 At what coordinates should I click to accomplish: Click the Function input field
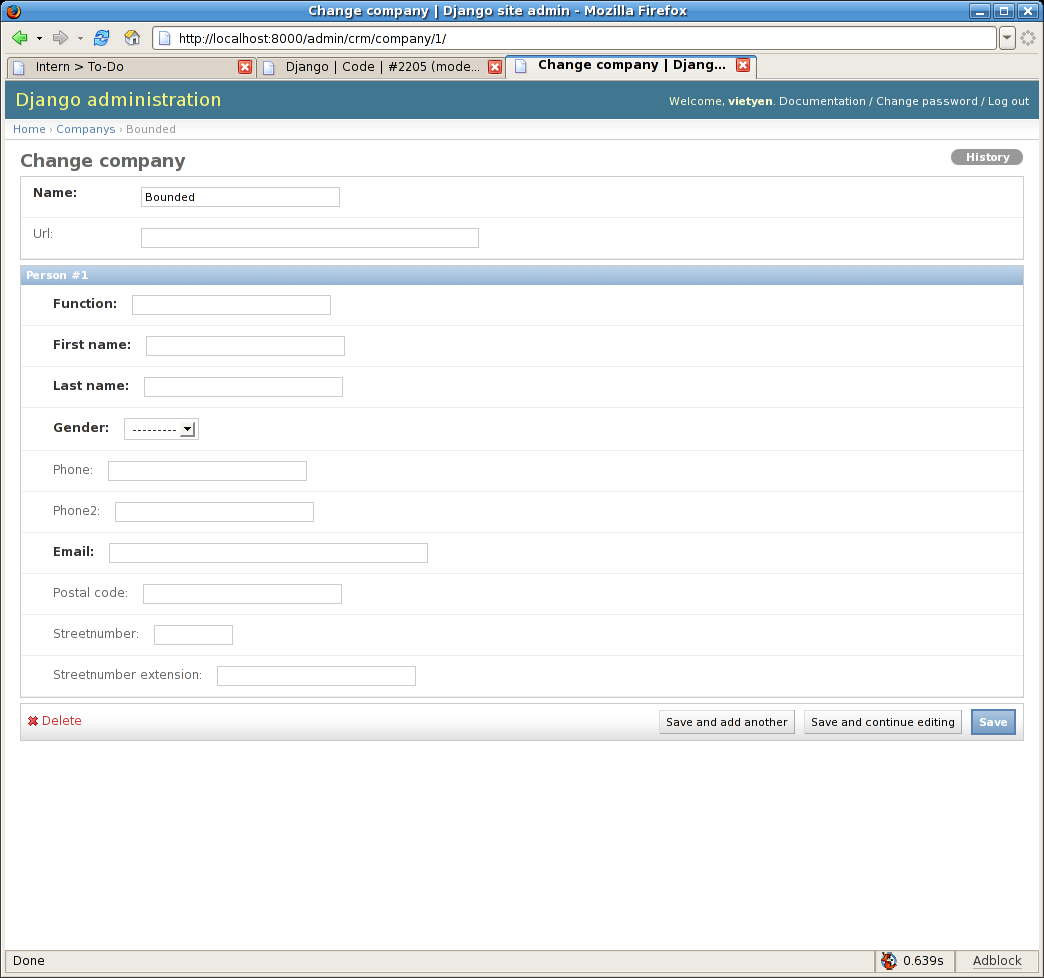pos(231,305)
